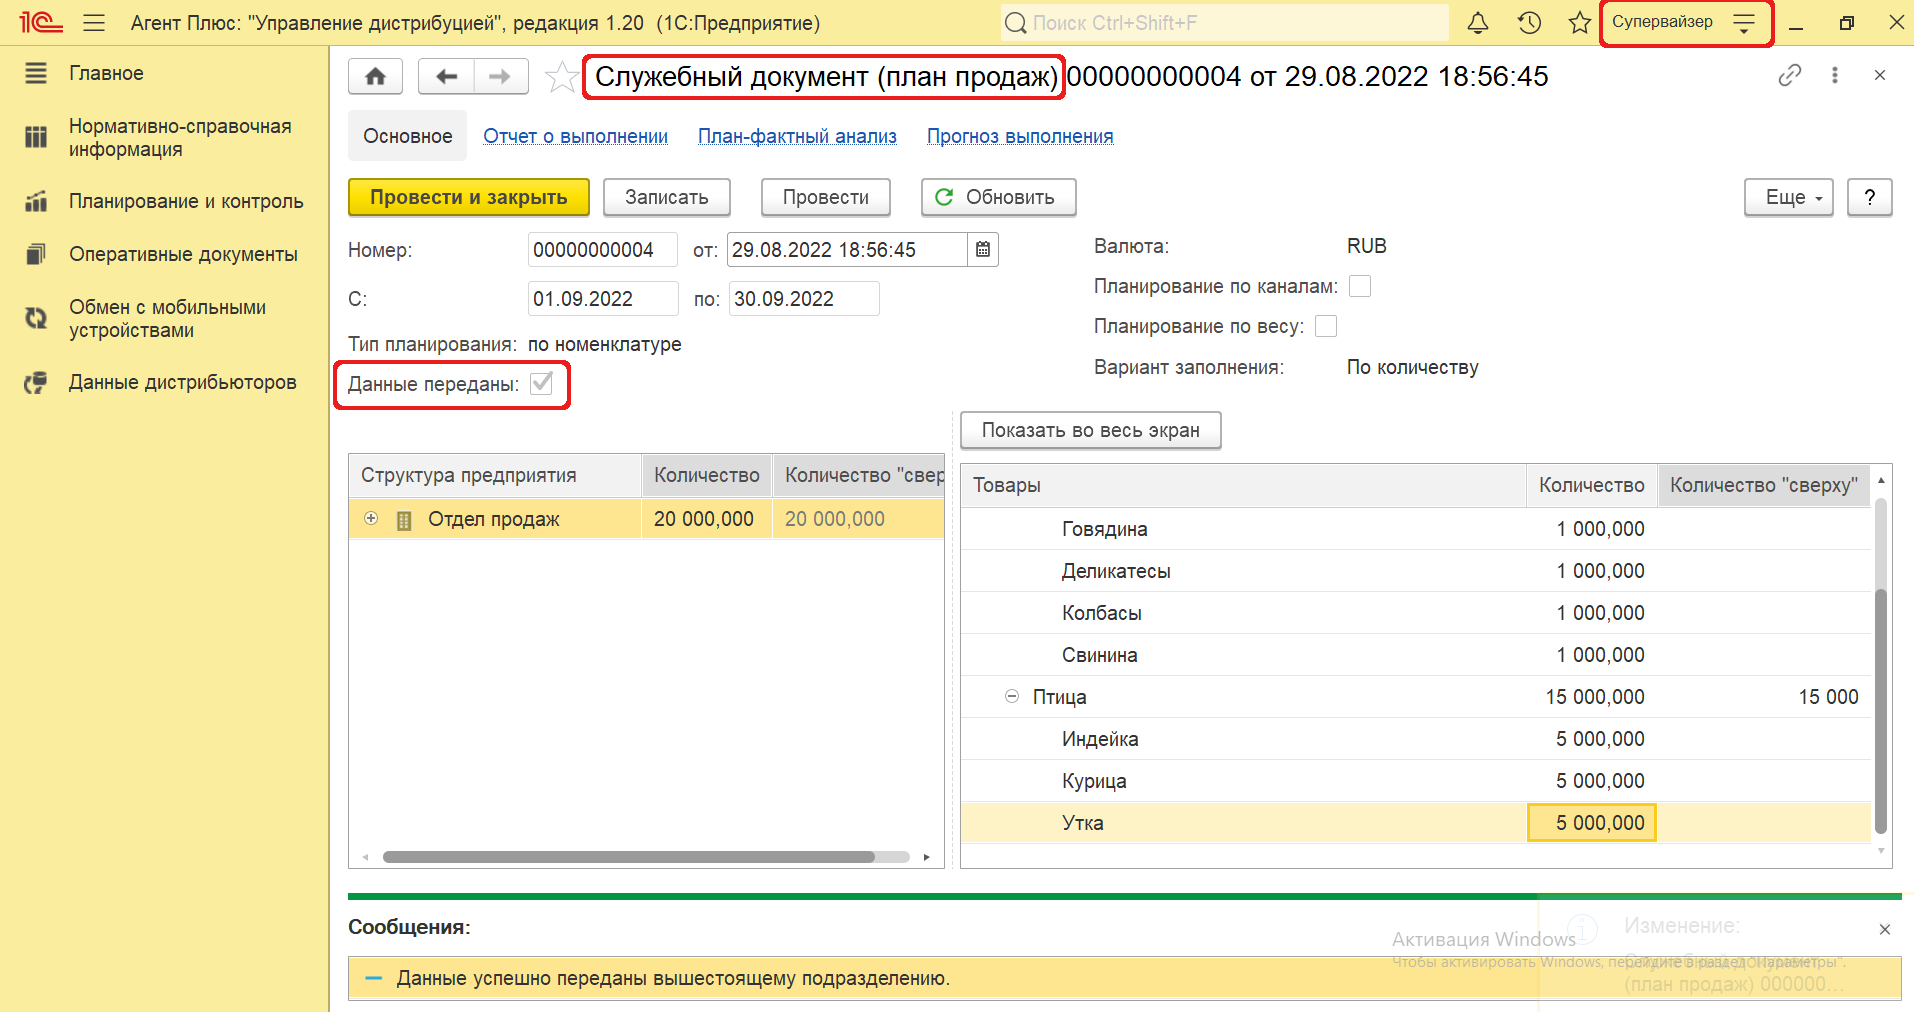Click the home page icon button
This screenshot has height=1012, width=1914.
coord(375,77)
